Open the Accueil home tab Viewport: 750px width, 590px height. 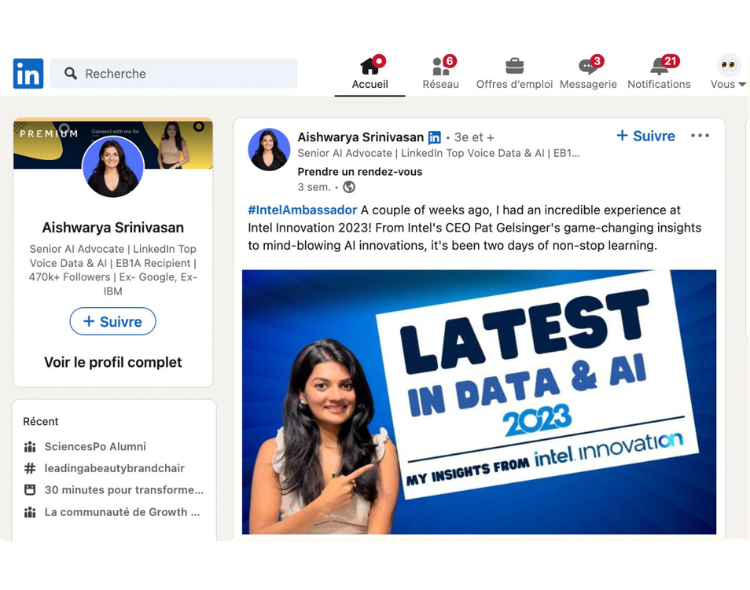370,67
